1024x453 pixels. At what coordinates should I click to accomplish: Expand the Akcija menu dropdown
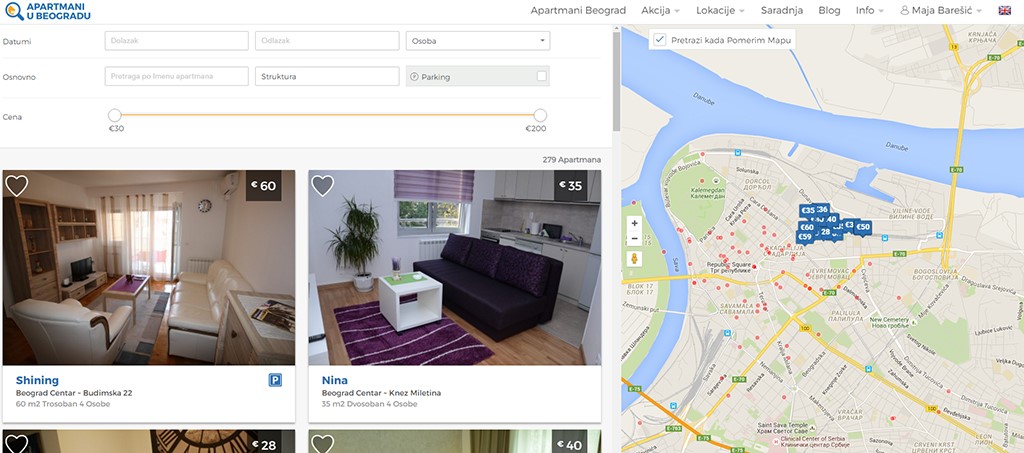tap(660, 10)
